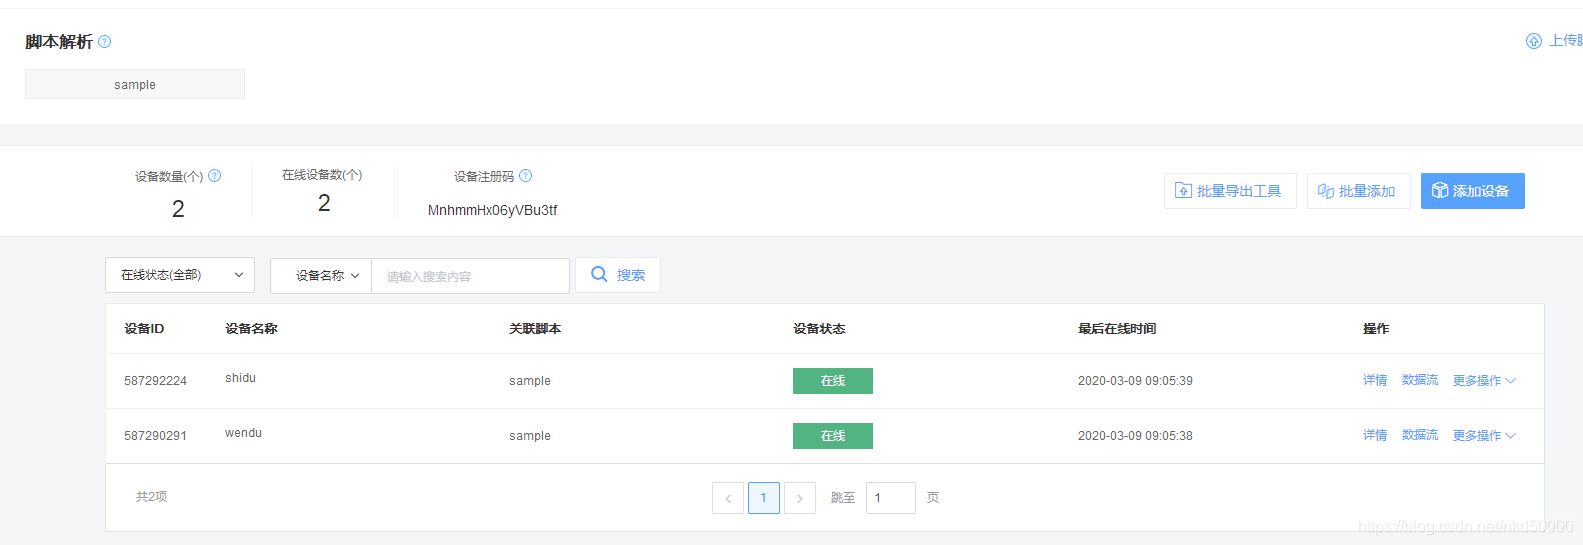This screenshot has height=545, width=1583.
Task: Open help icon beside 设备注册码
Action: pos(526,176)
